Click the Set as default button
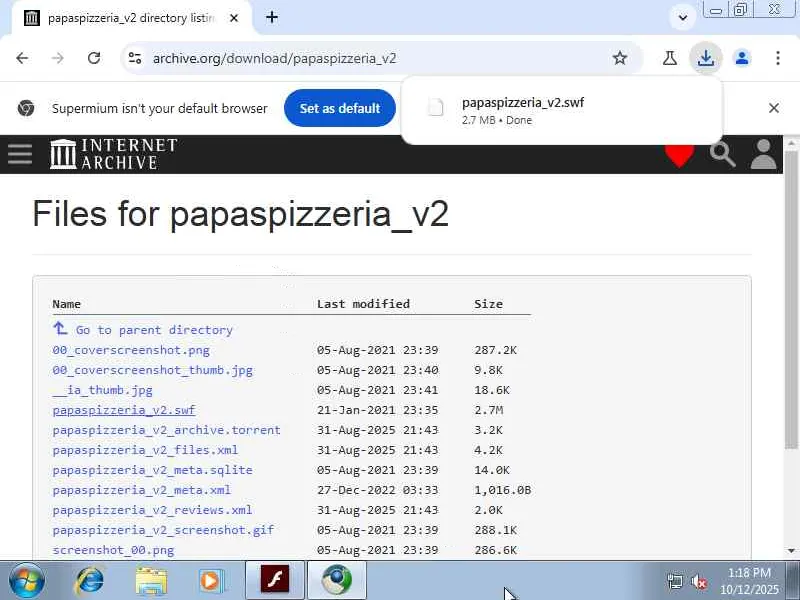The height and width of the screenshot is (600, 800). (x=340, y=108)
